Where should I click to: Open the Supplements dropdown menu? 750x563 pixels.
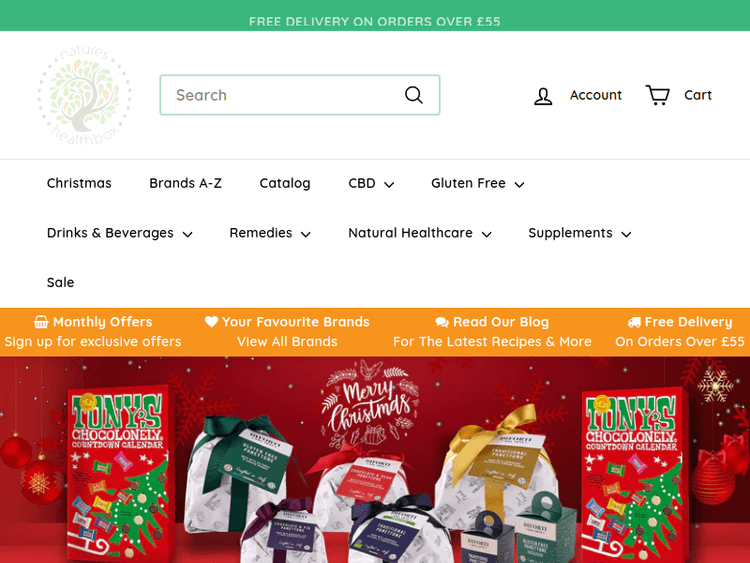pyautogui.click(x=580, y=233)
